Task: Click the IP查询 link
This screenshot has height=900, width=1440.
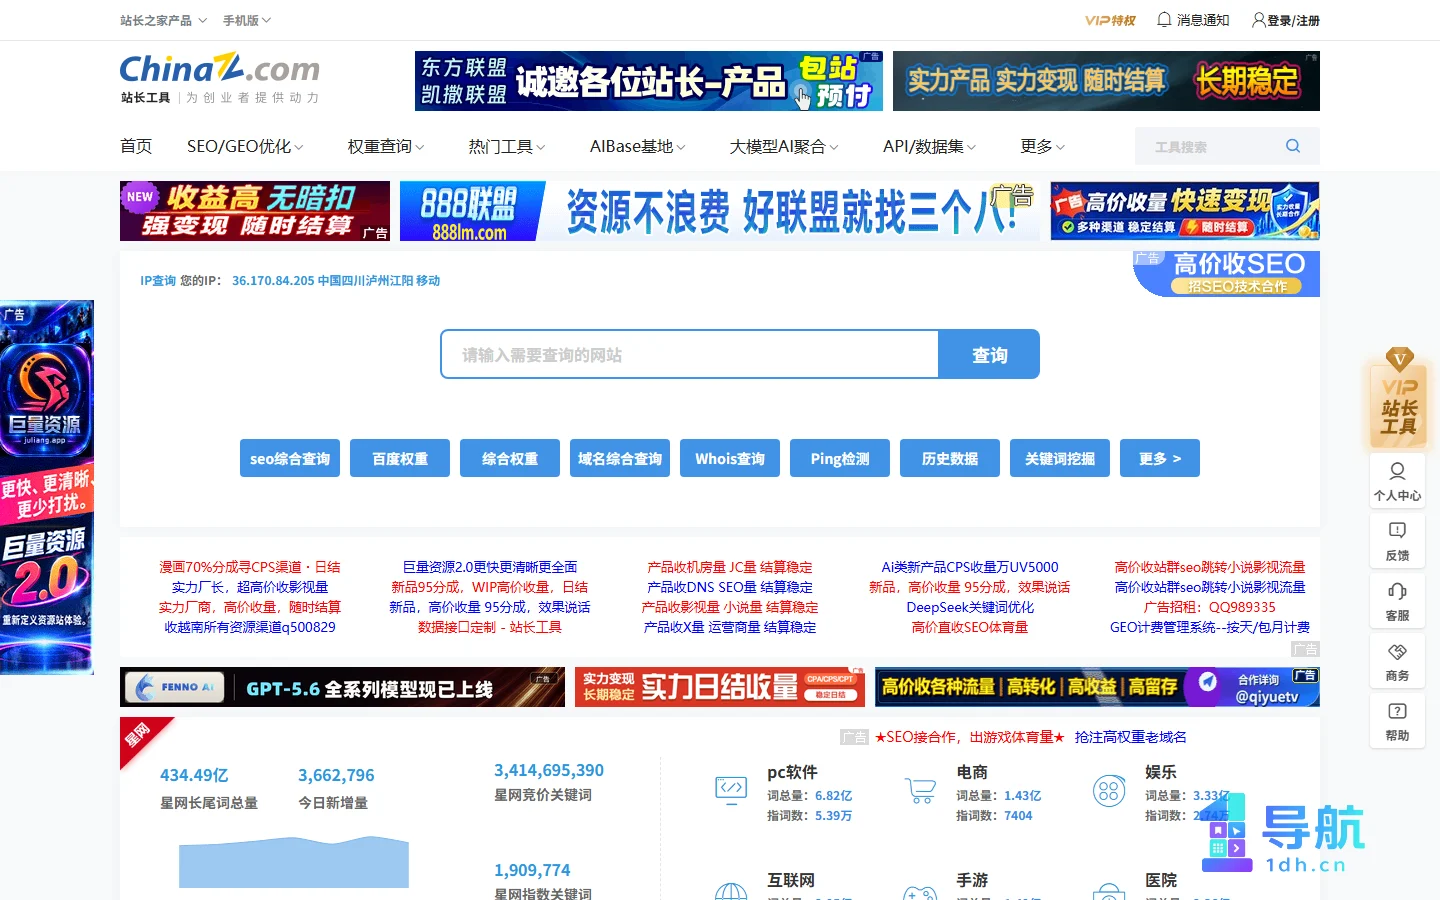Action: click(x=158, y=281)
